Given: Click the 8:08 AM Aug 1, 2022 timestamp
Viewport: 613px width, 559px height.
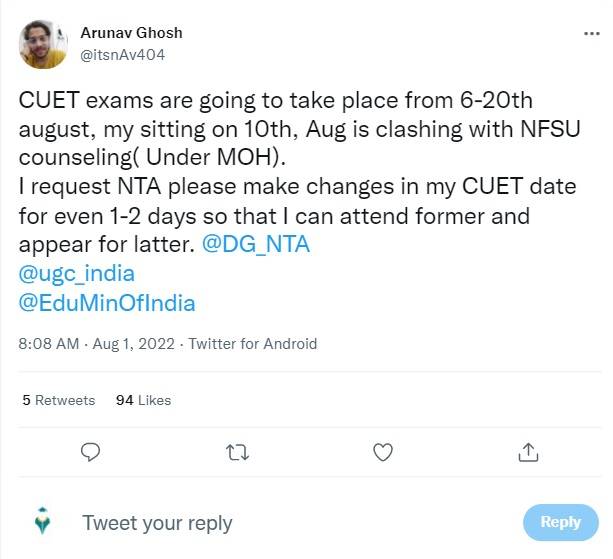Looking at the screenshot, I should [97, 344].
